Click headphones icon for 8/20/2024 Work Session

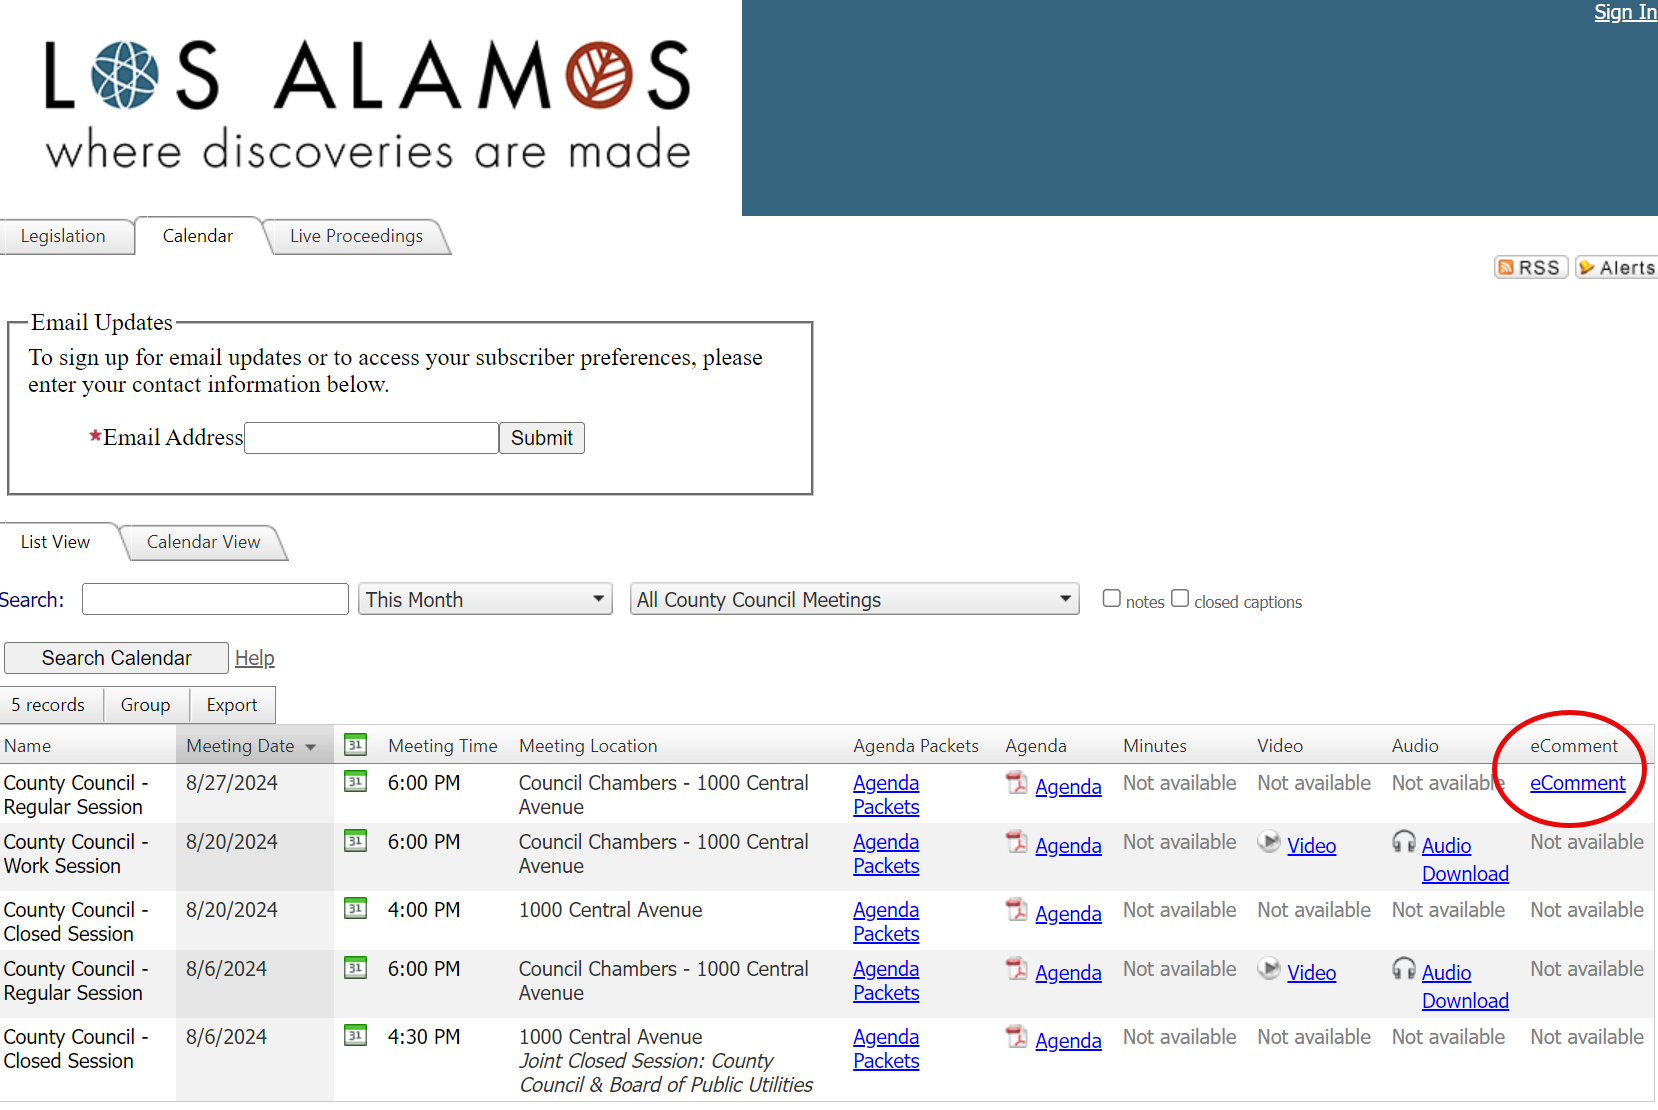1404,842
